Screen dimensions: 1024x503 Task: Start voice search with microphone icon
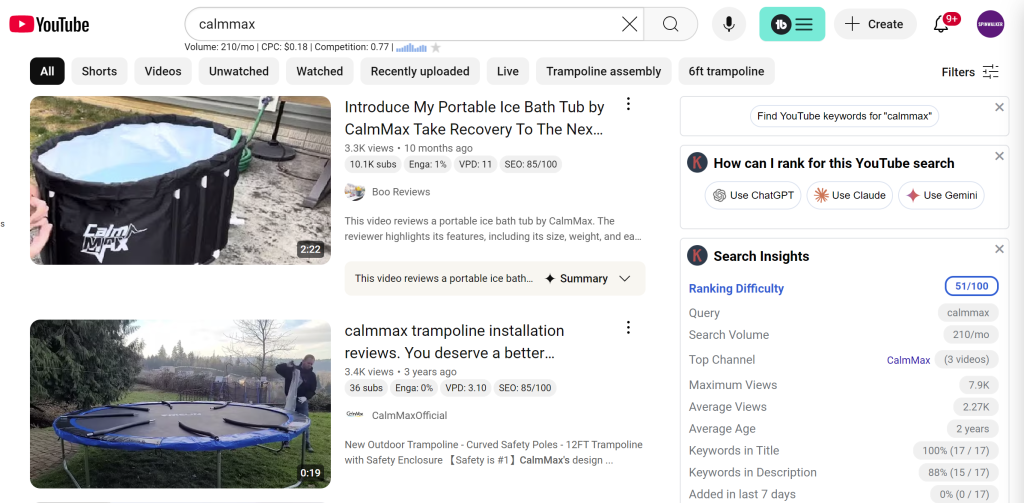[728, 24]
